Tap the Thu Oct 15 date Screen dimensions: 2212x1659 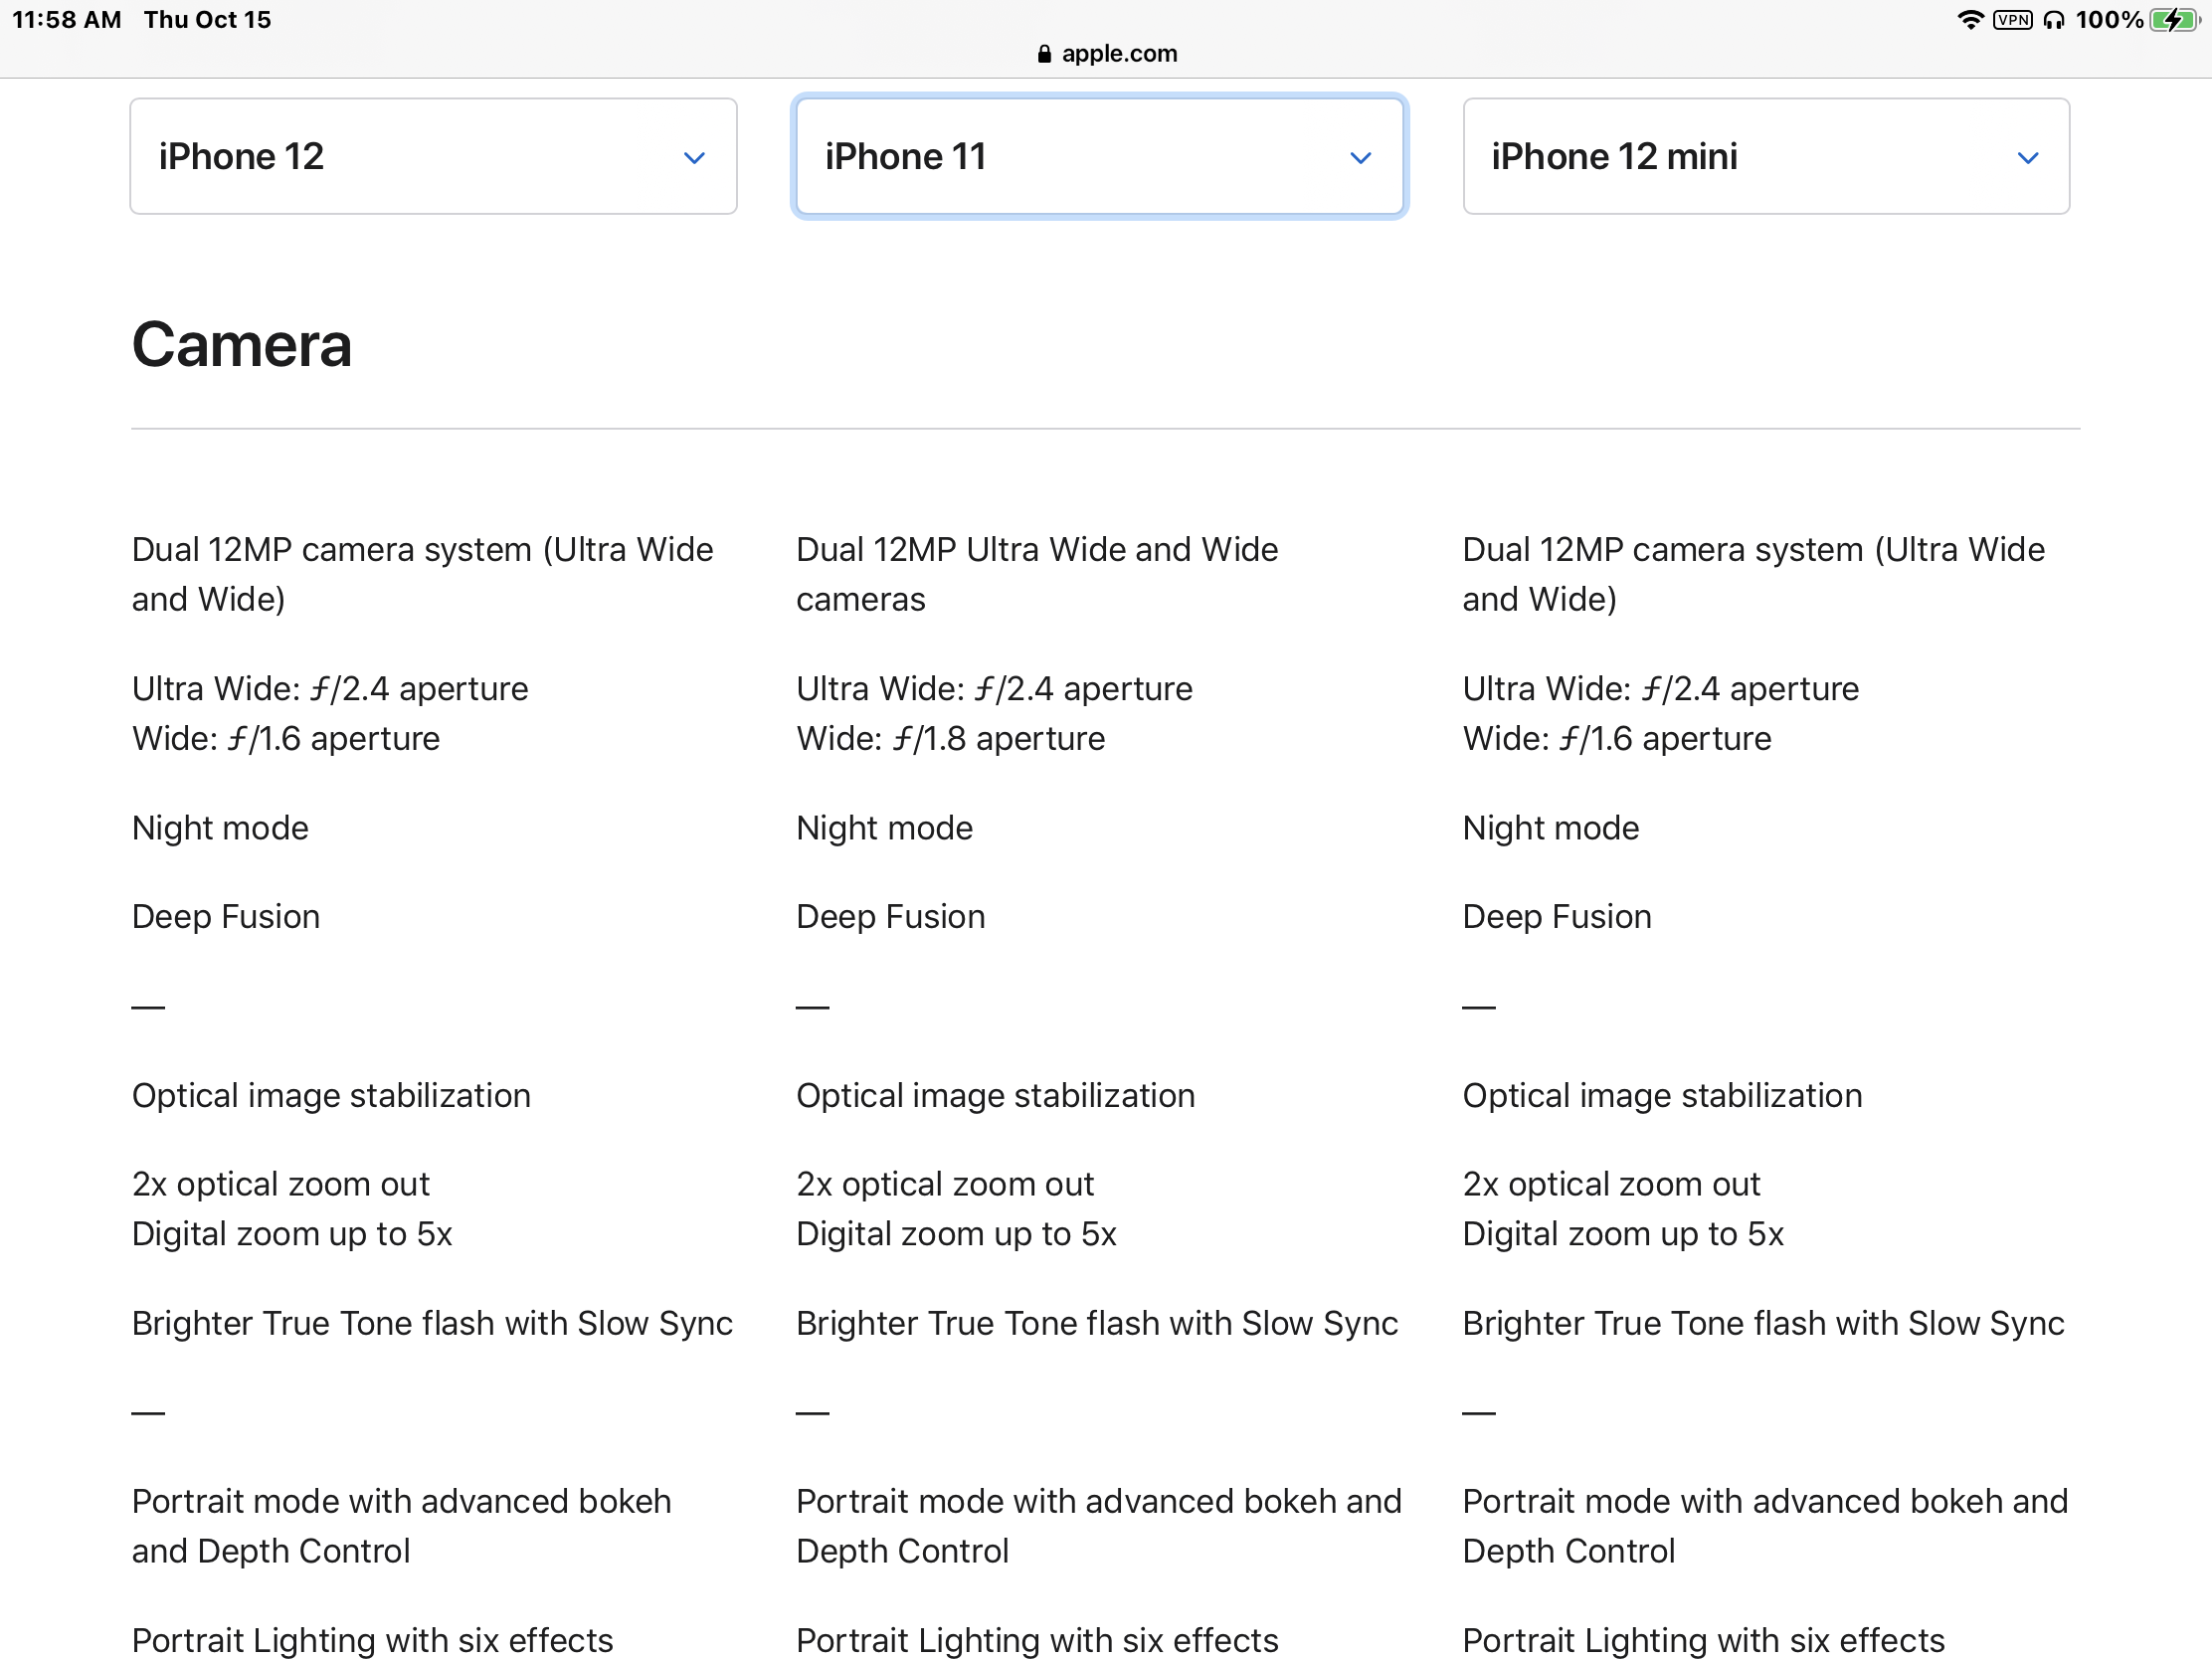point(207,20)
